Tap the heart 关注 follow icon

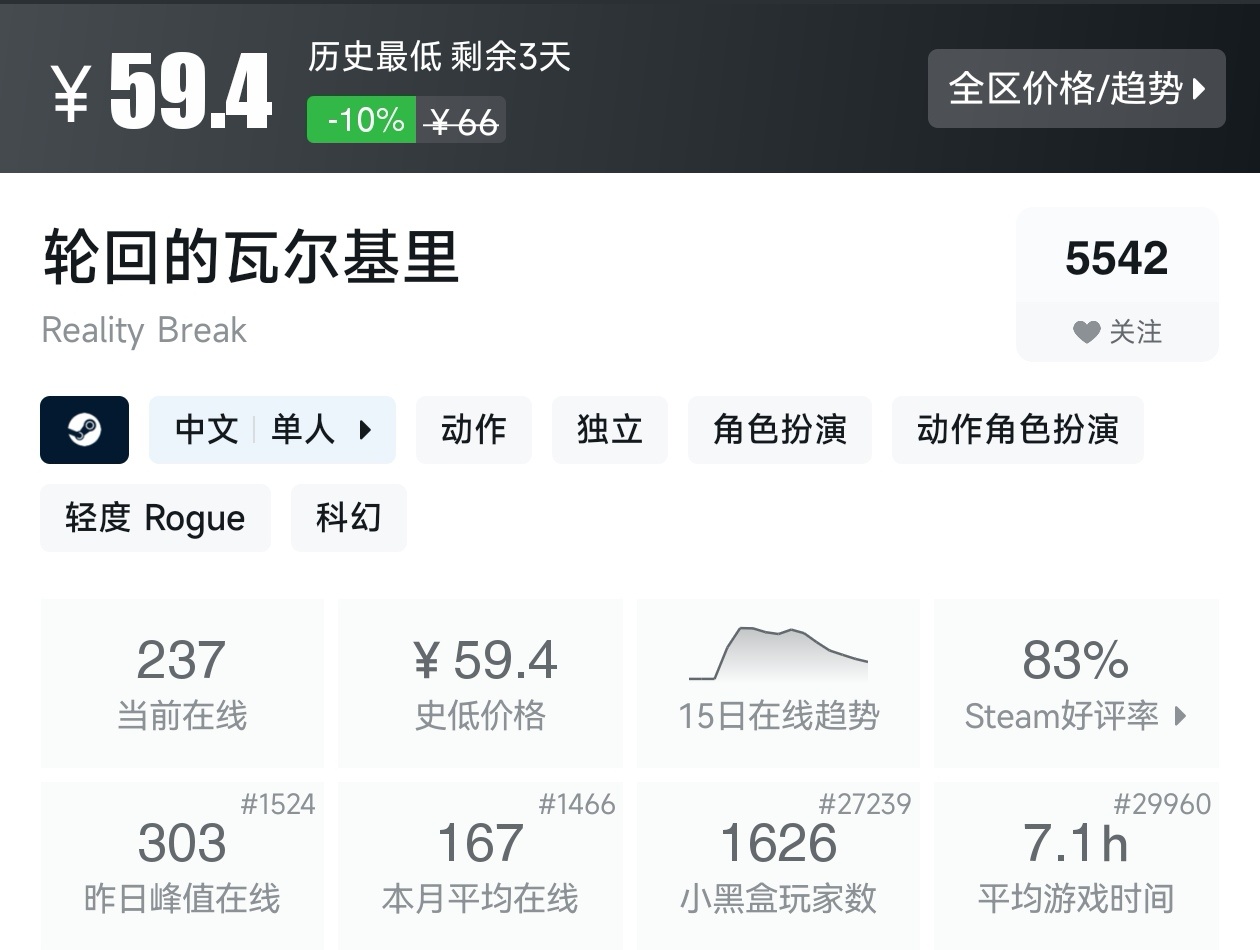coord(1087,332)
